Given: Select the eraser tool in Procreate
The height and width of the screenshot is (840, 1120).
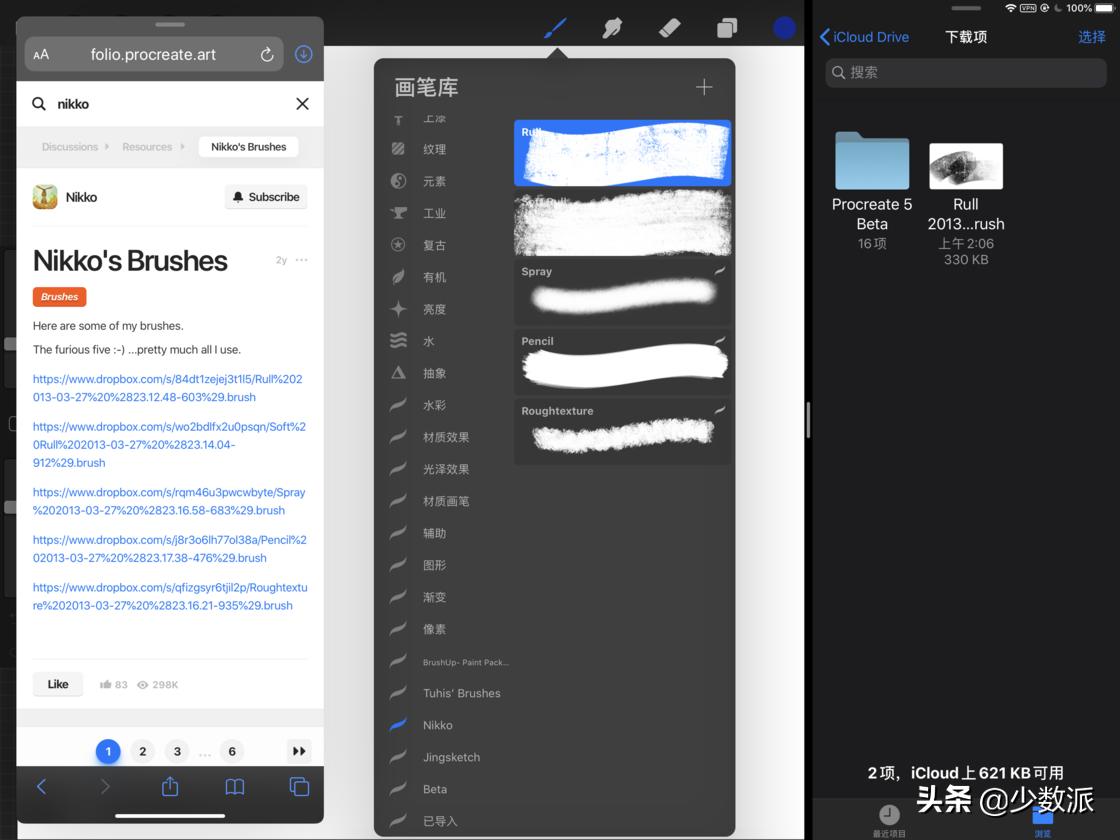Looking at the screenshot, I should pyautogui.click(x=669, y=29).
